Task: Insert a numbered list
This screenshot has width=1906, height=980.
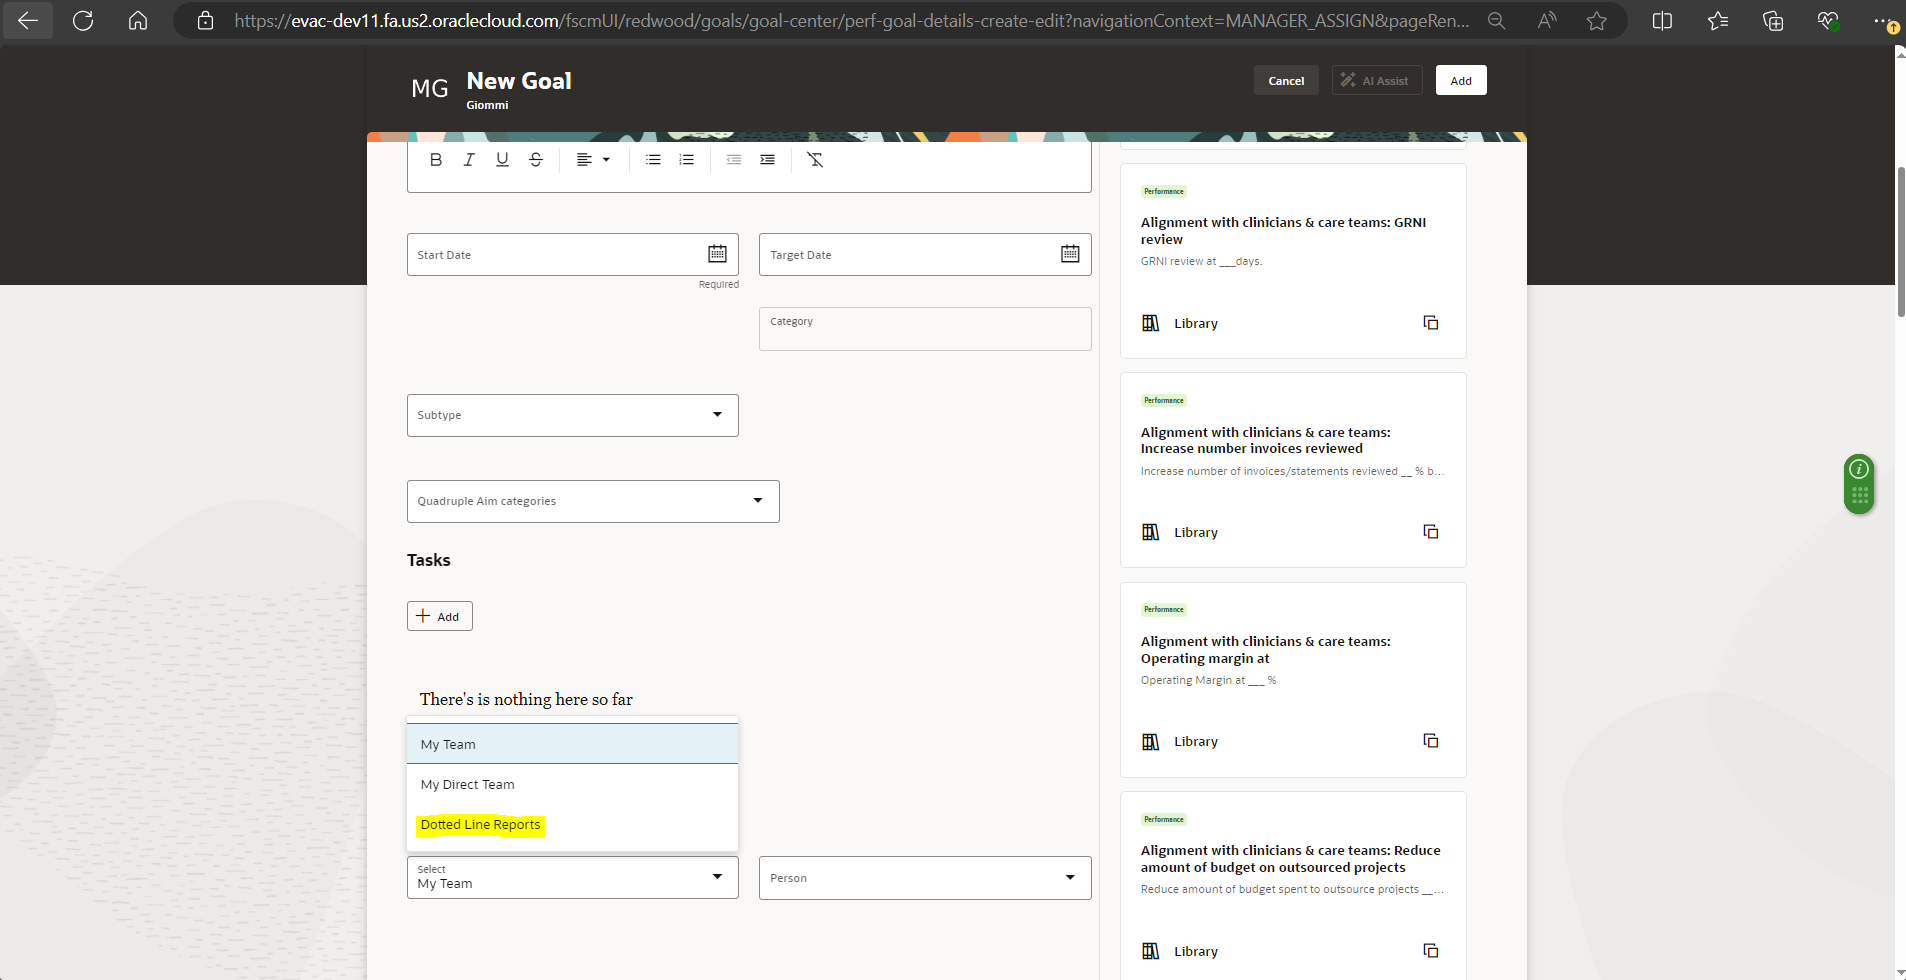Action: click(687, 160)
